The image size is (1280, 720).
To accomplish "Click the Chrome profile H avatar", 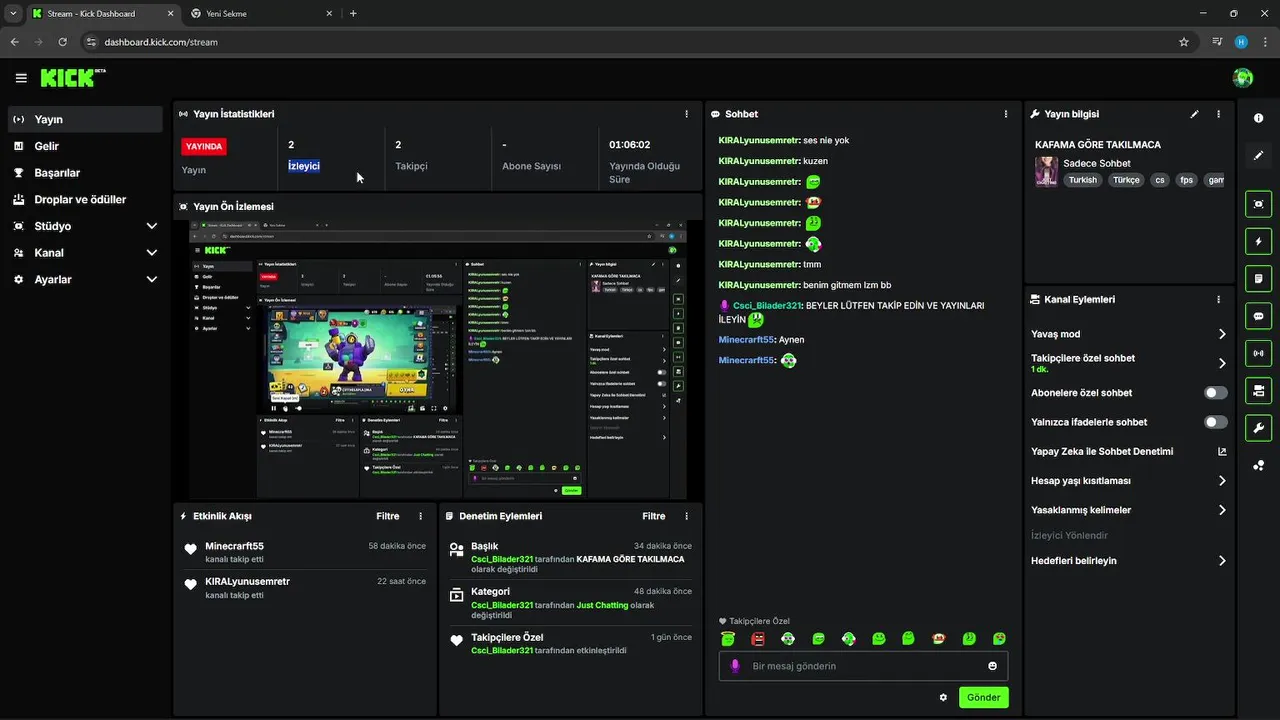I will [x=1241, y=42].
